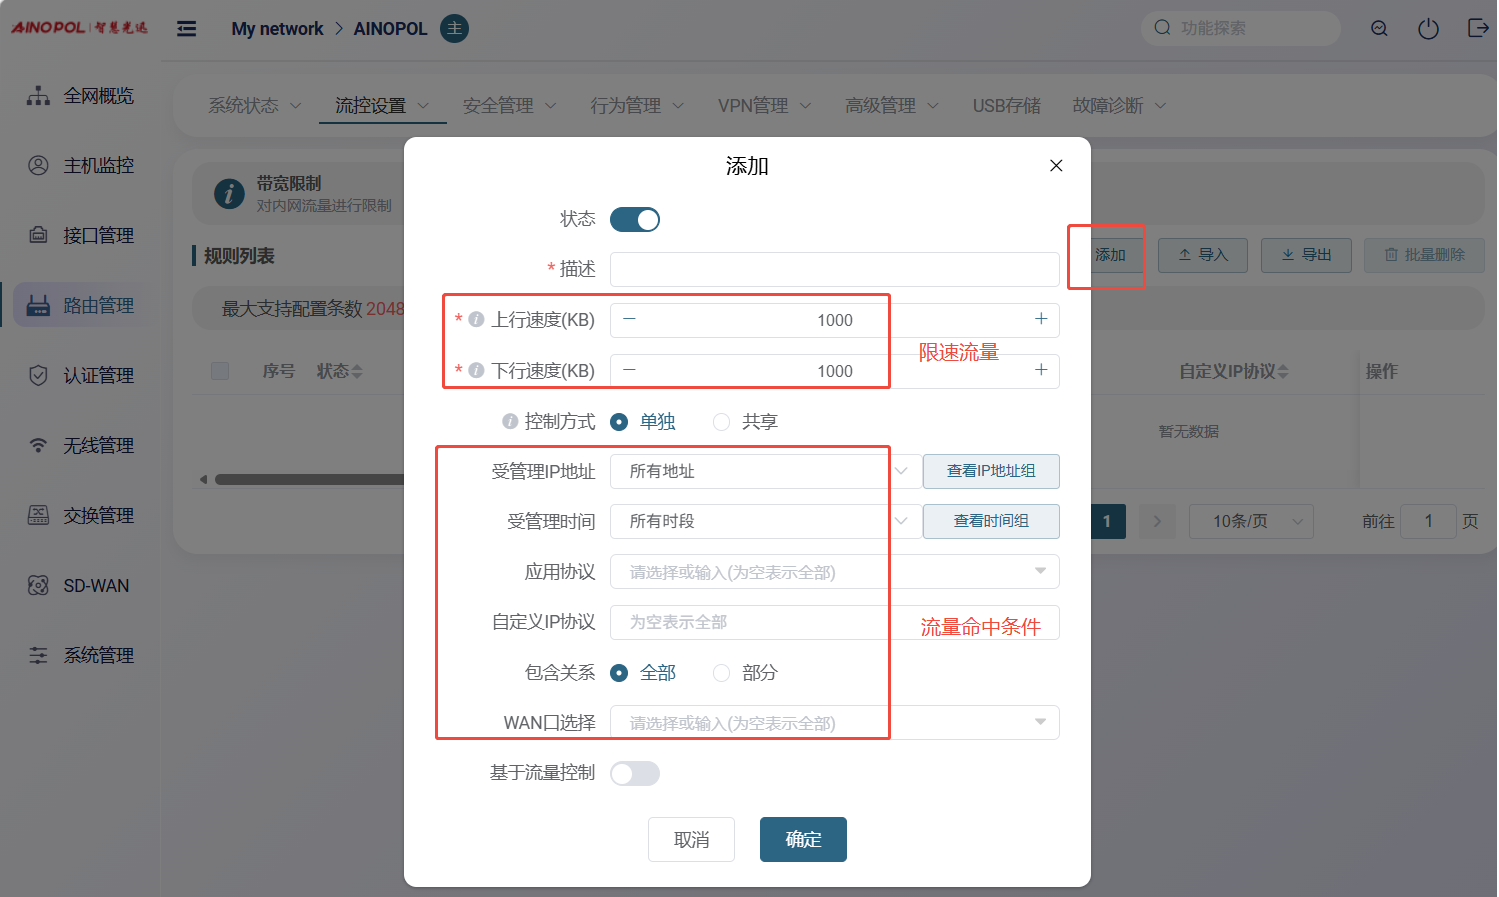Select the 共享 control mode radio button
The height and width of the screenshot is (897, 1499).
click(x=721, y=422)
